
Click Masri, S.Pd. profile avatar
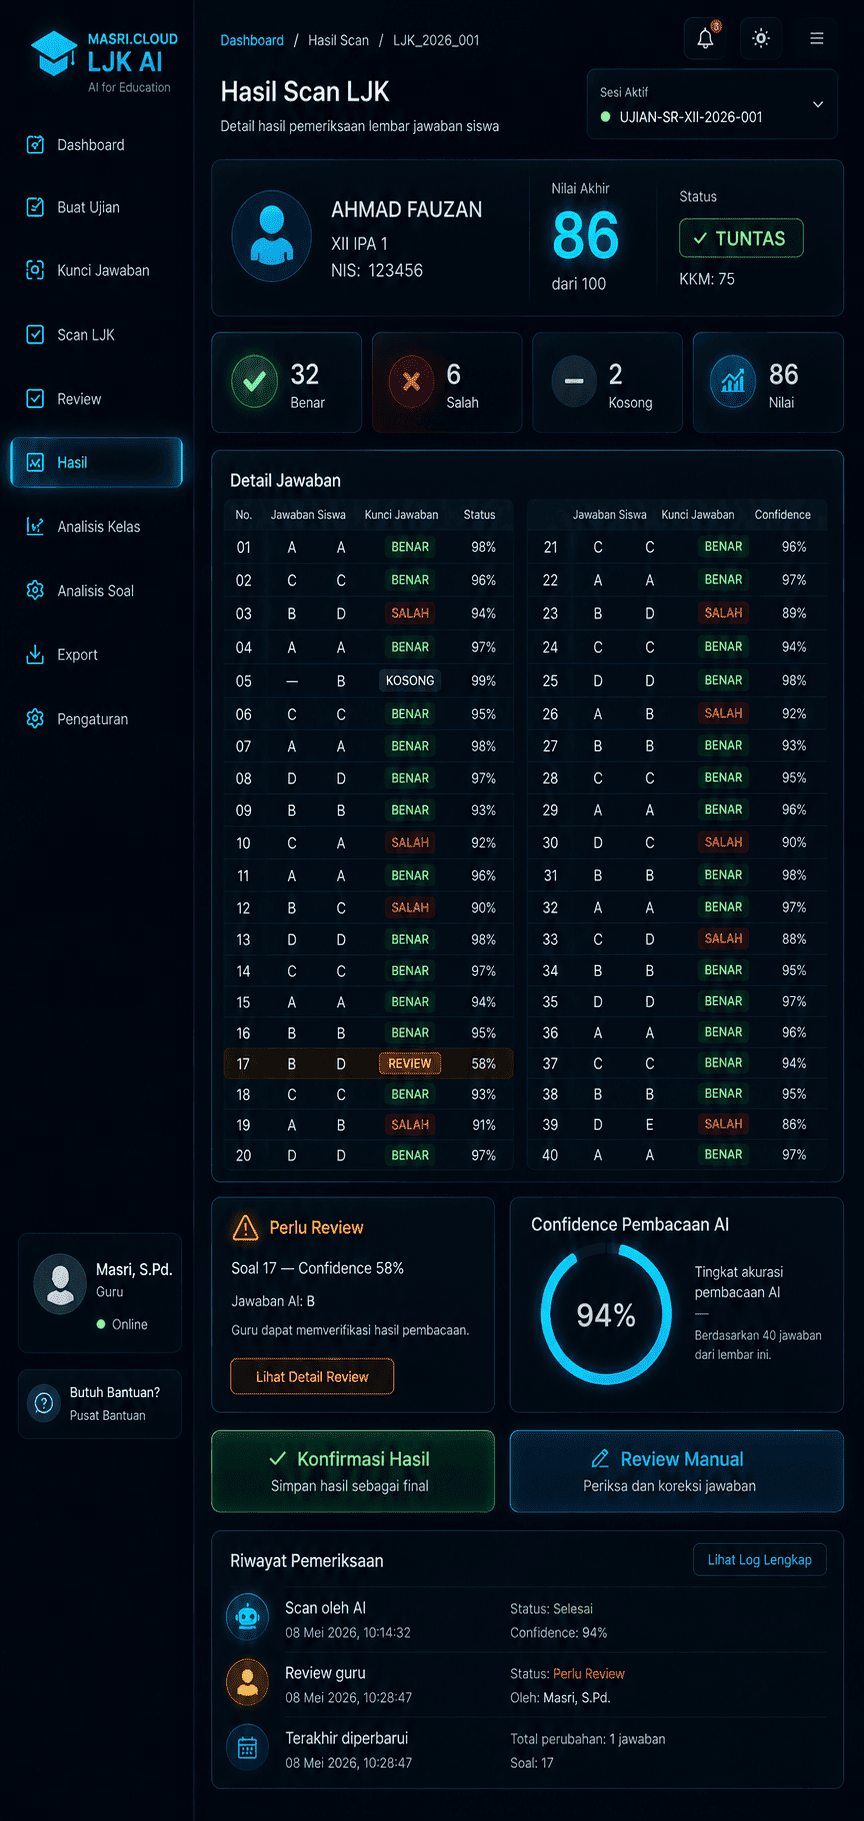60,1284
